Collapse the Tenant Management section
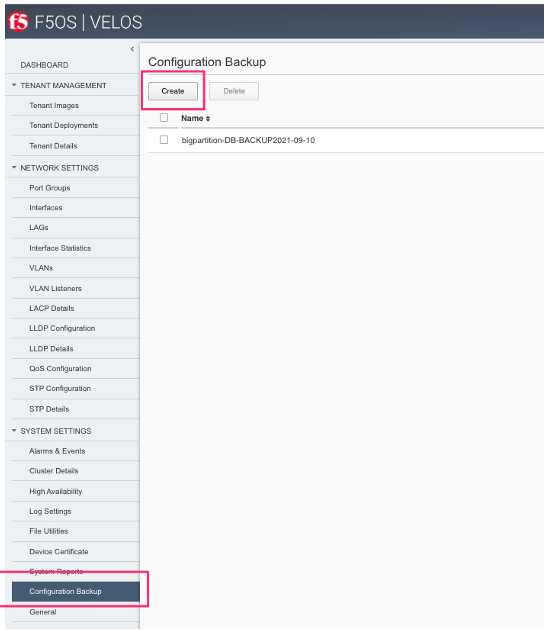The height and width of the screenshot is (630, 547). [14, 85]
